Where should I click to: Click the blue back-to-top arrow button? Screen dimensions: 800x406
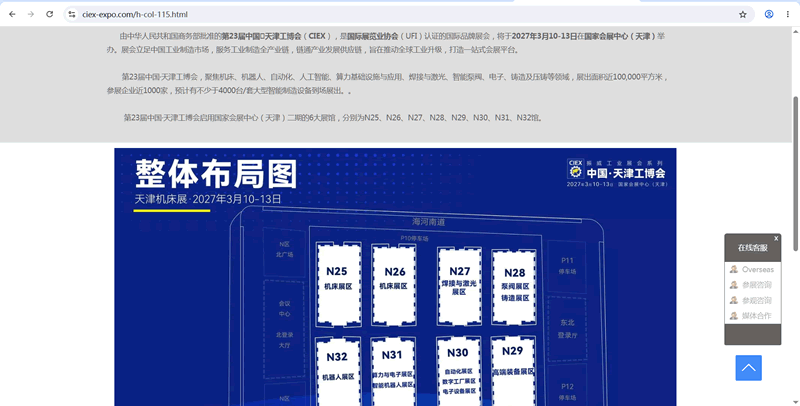pos(748,368)
